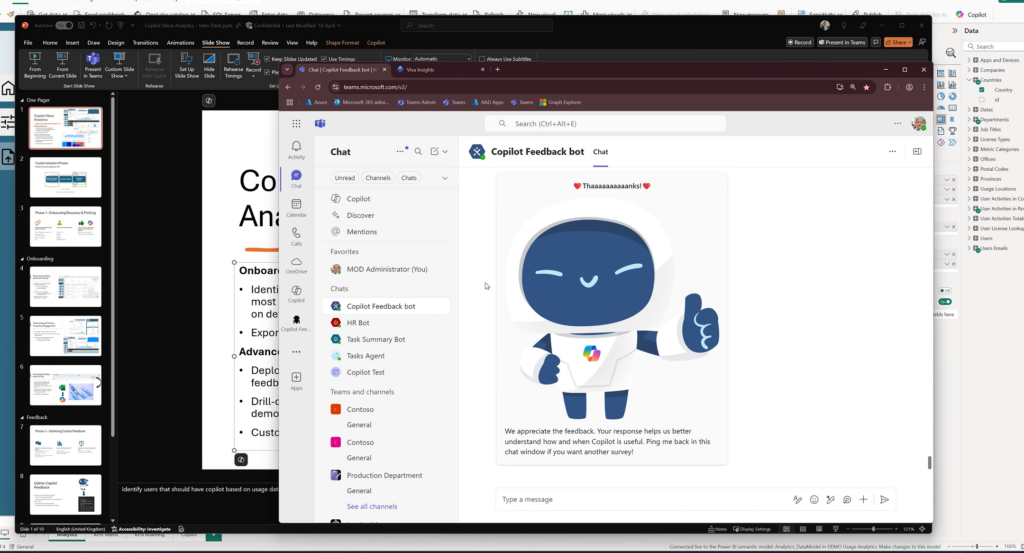Viewport: 1024px width, 553px height.
Task: Toggle Use Timings checkbox
Action: (324, 59)
